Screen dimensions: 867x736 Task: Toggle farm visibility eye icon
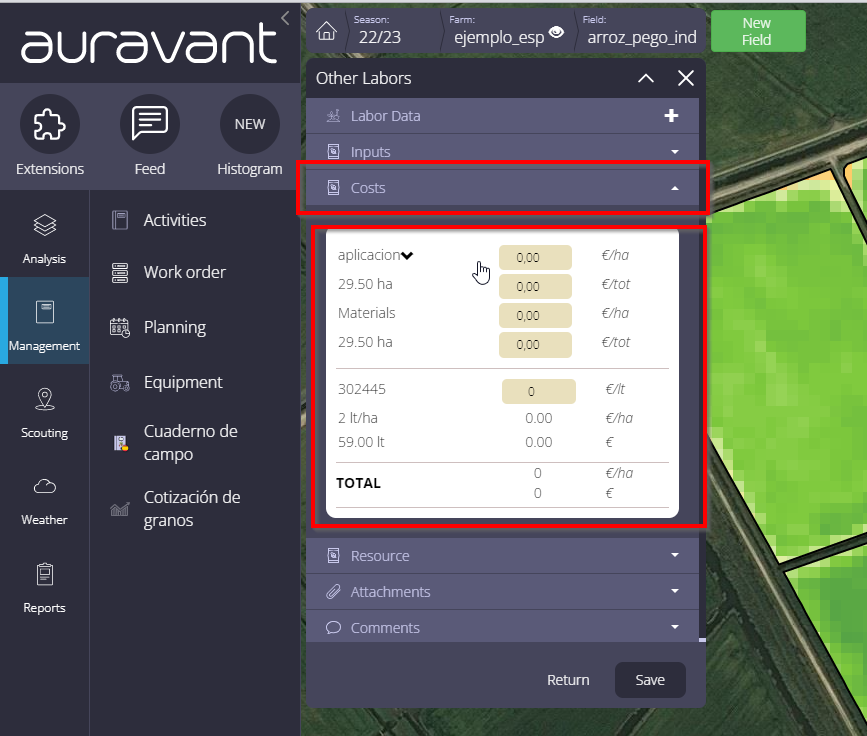(556, 33)
